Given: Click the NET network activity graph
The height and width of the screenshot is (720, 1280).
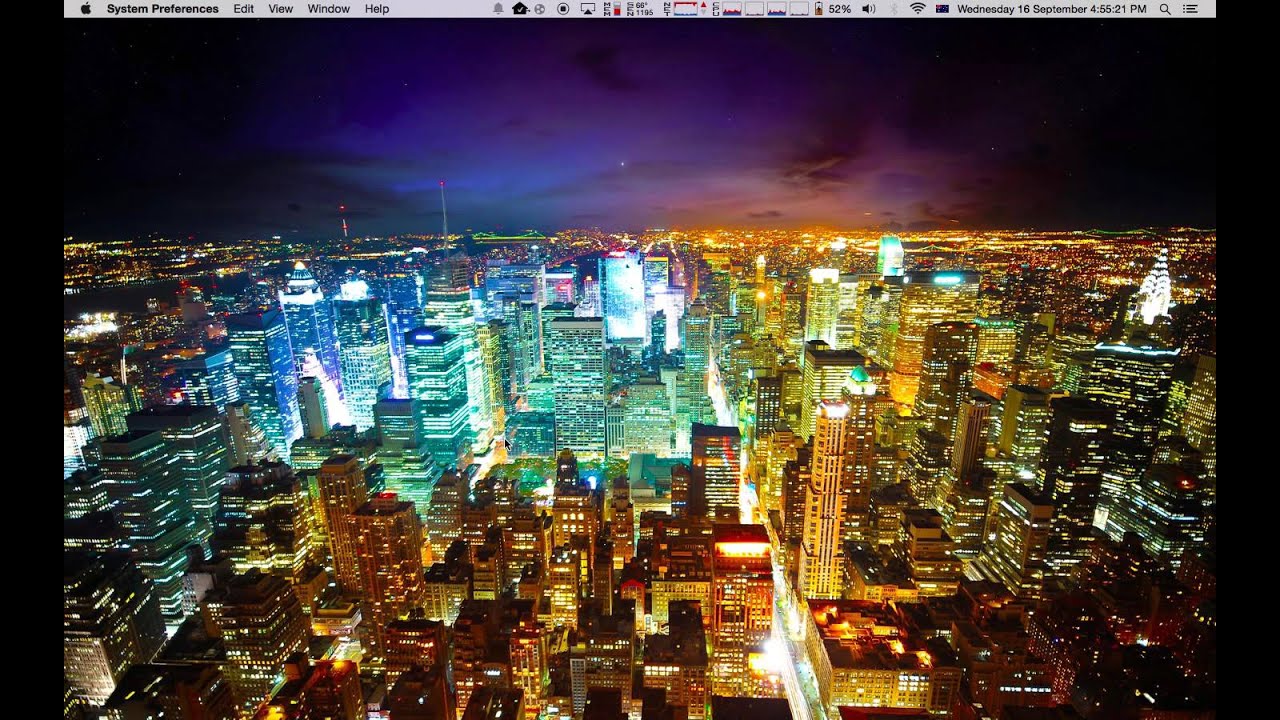Looking at the screenshot, I should click(x=684, y=9).
